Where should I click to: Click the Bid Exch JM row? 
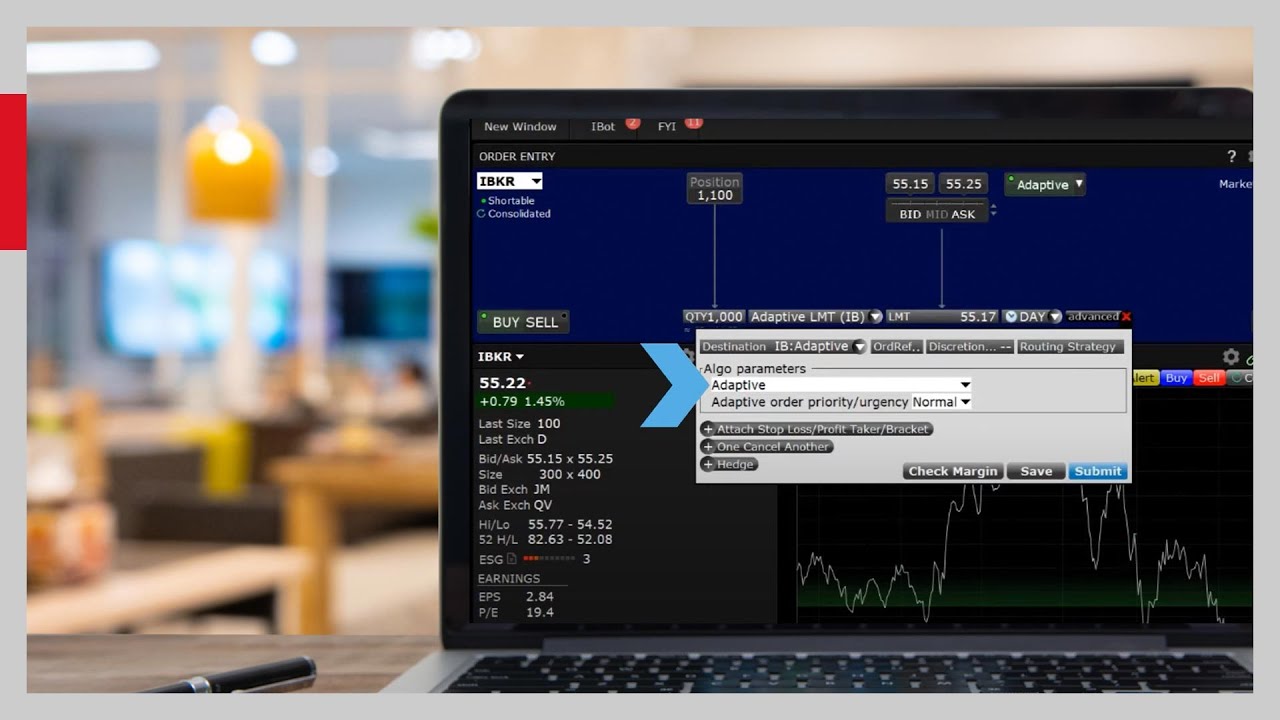click(514, 489)
